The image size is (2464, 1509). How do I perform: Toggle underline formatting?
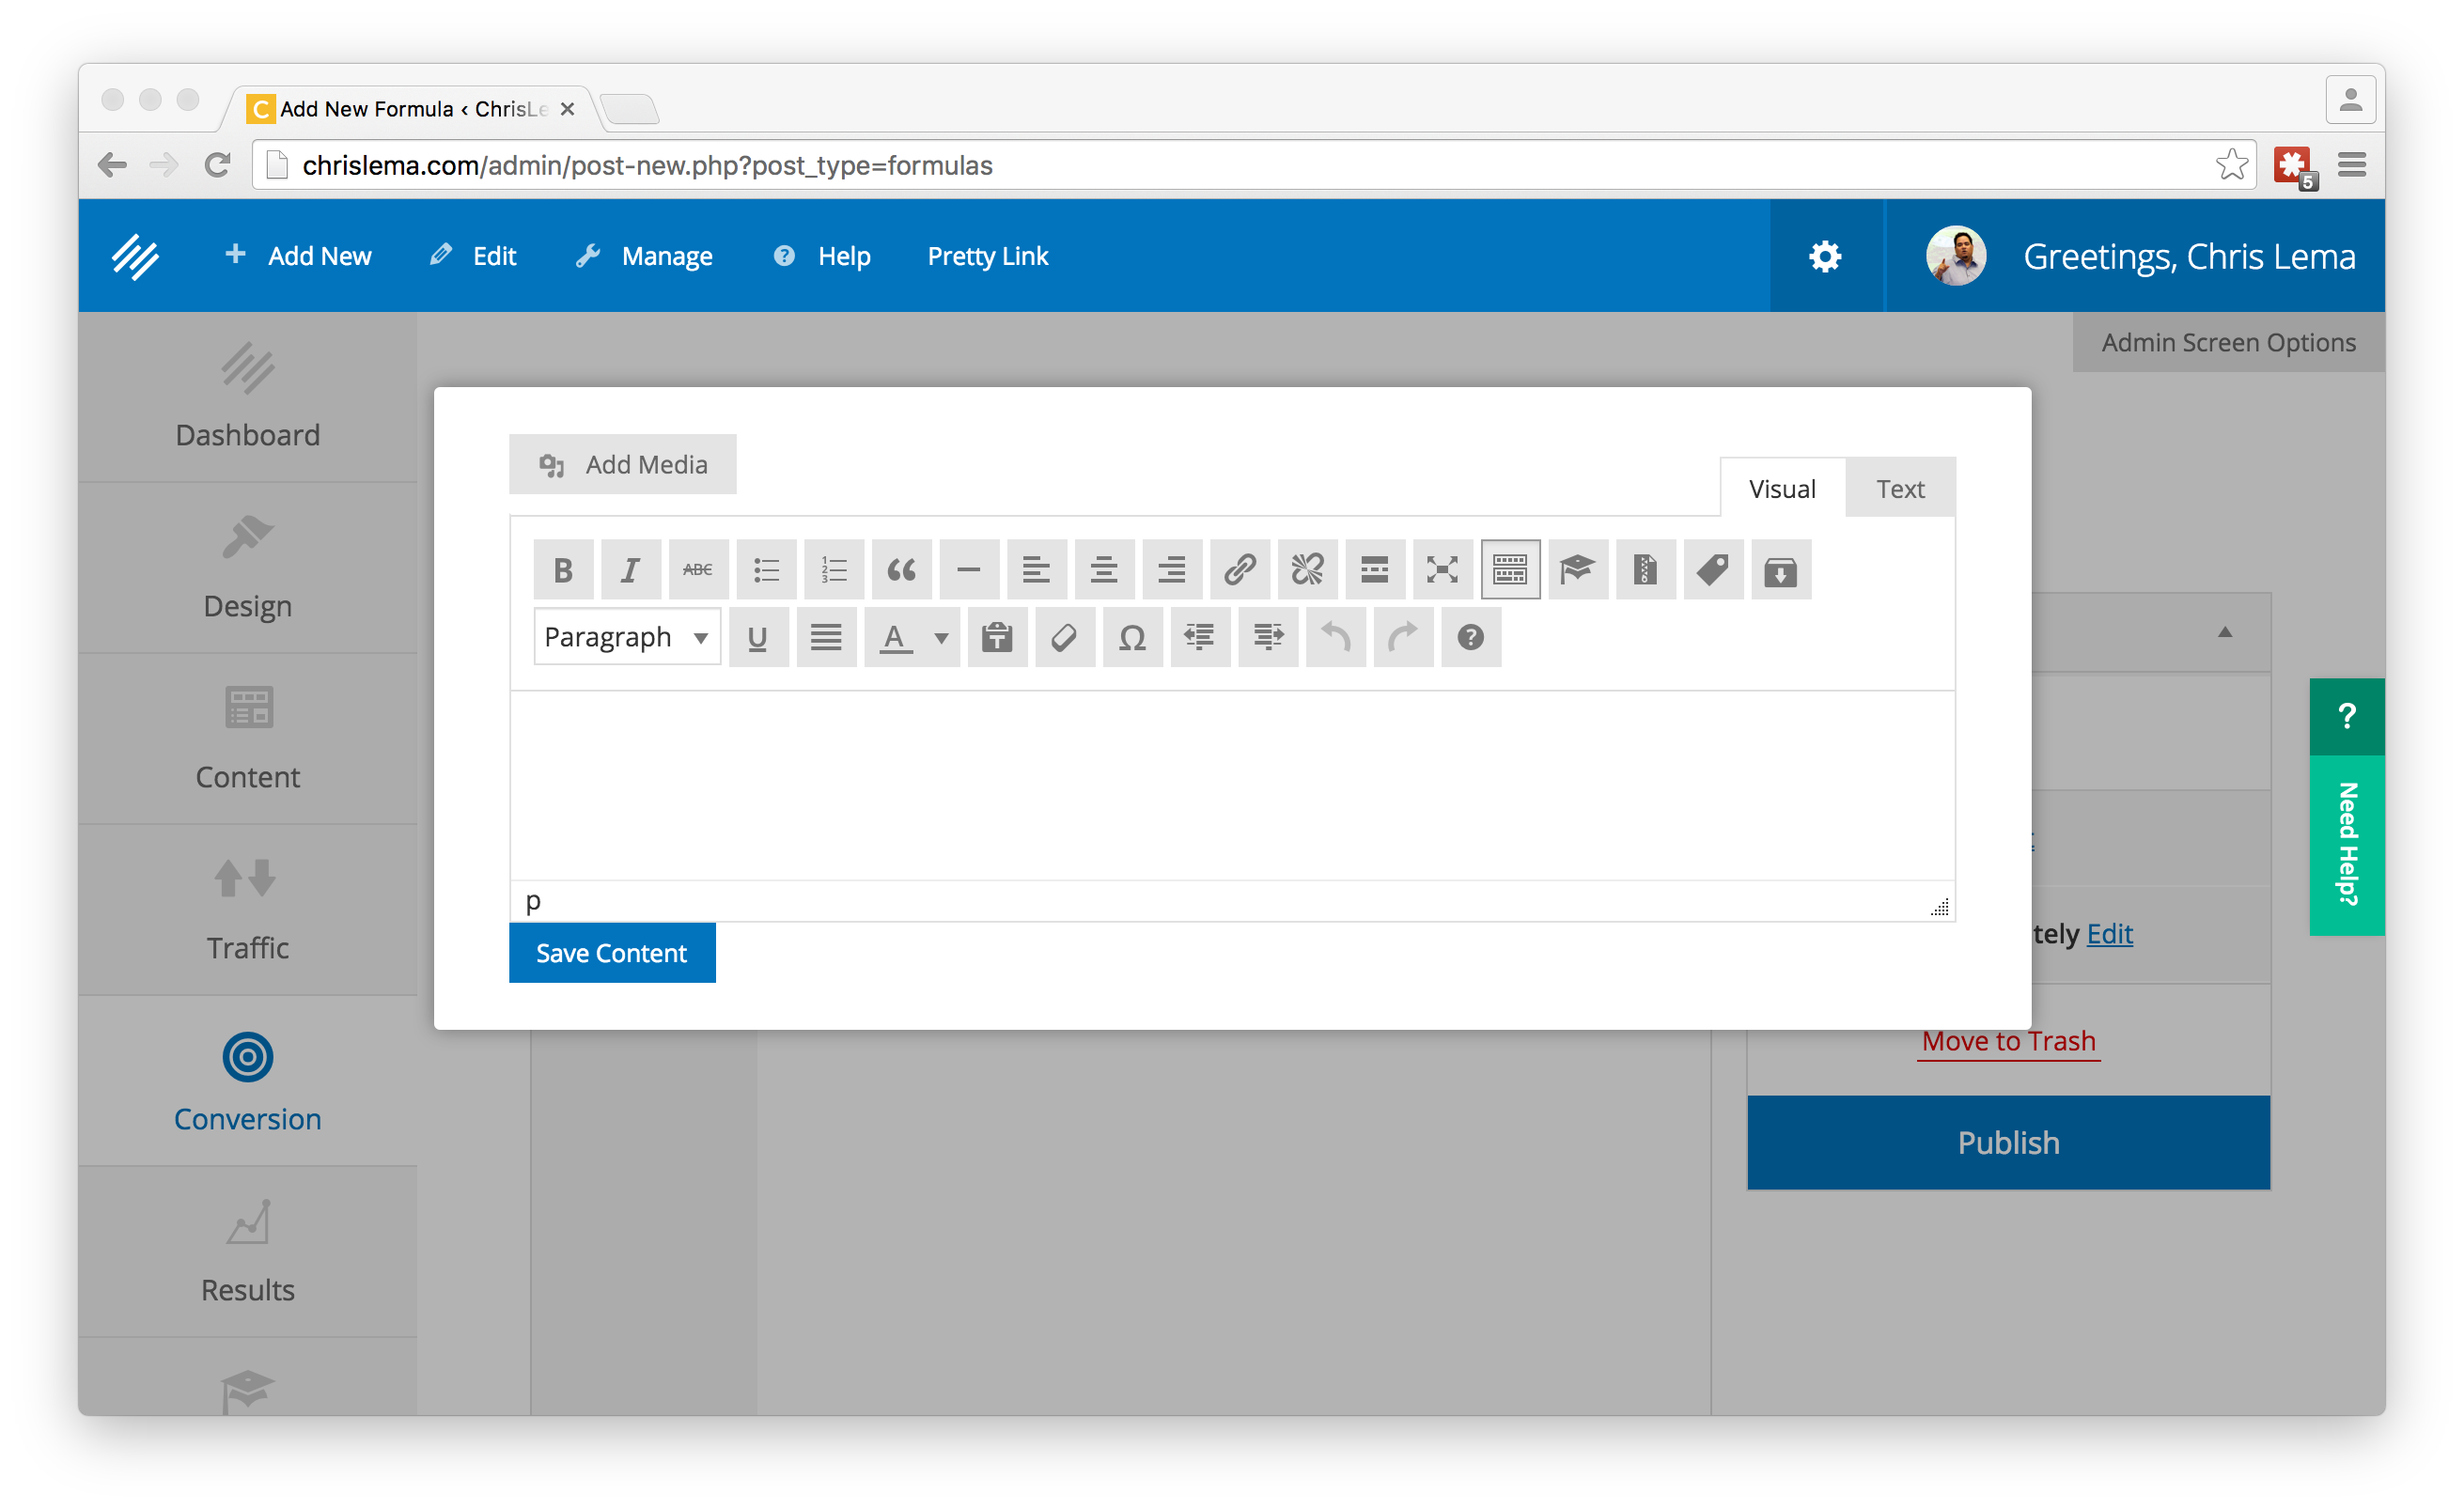coord(758,637)
